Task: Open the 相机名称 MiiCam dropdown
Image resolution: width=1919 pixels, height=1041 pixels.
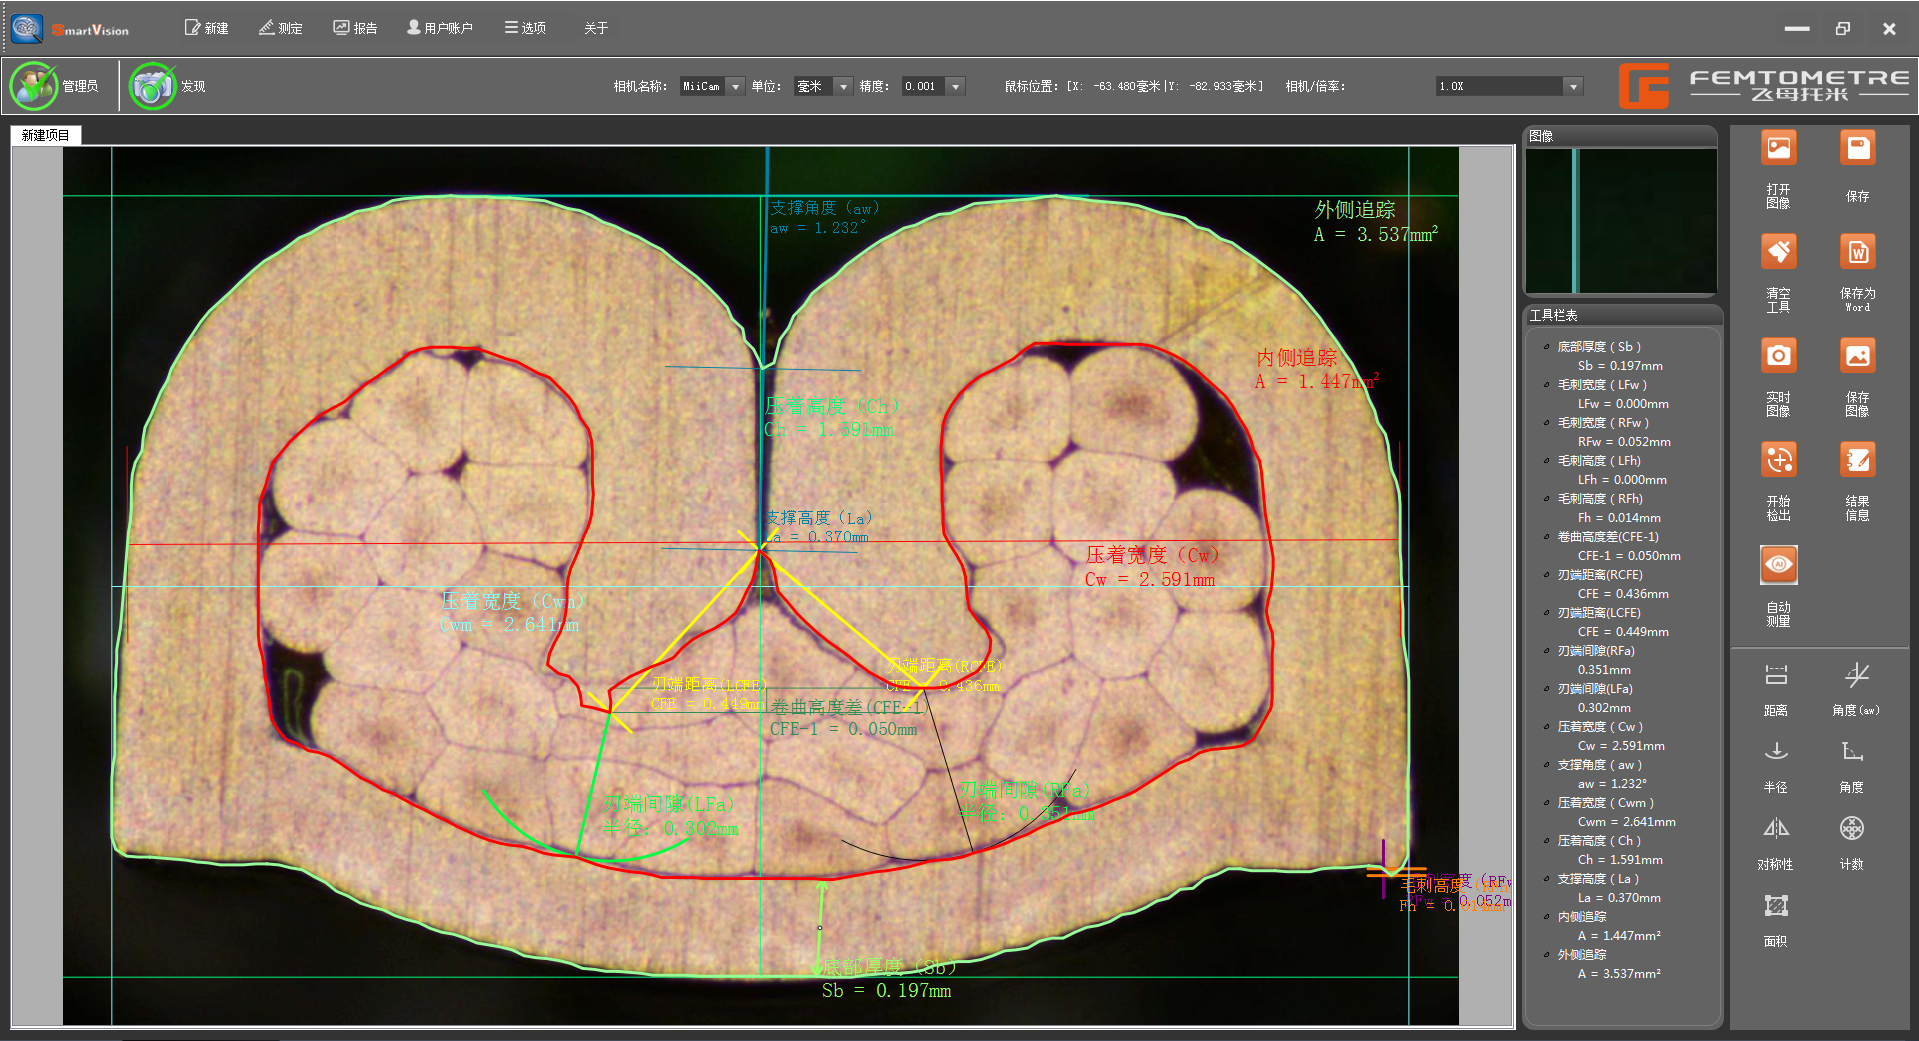Action: [735, 87]
